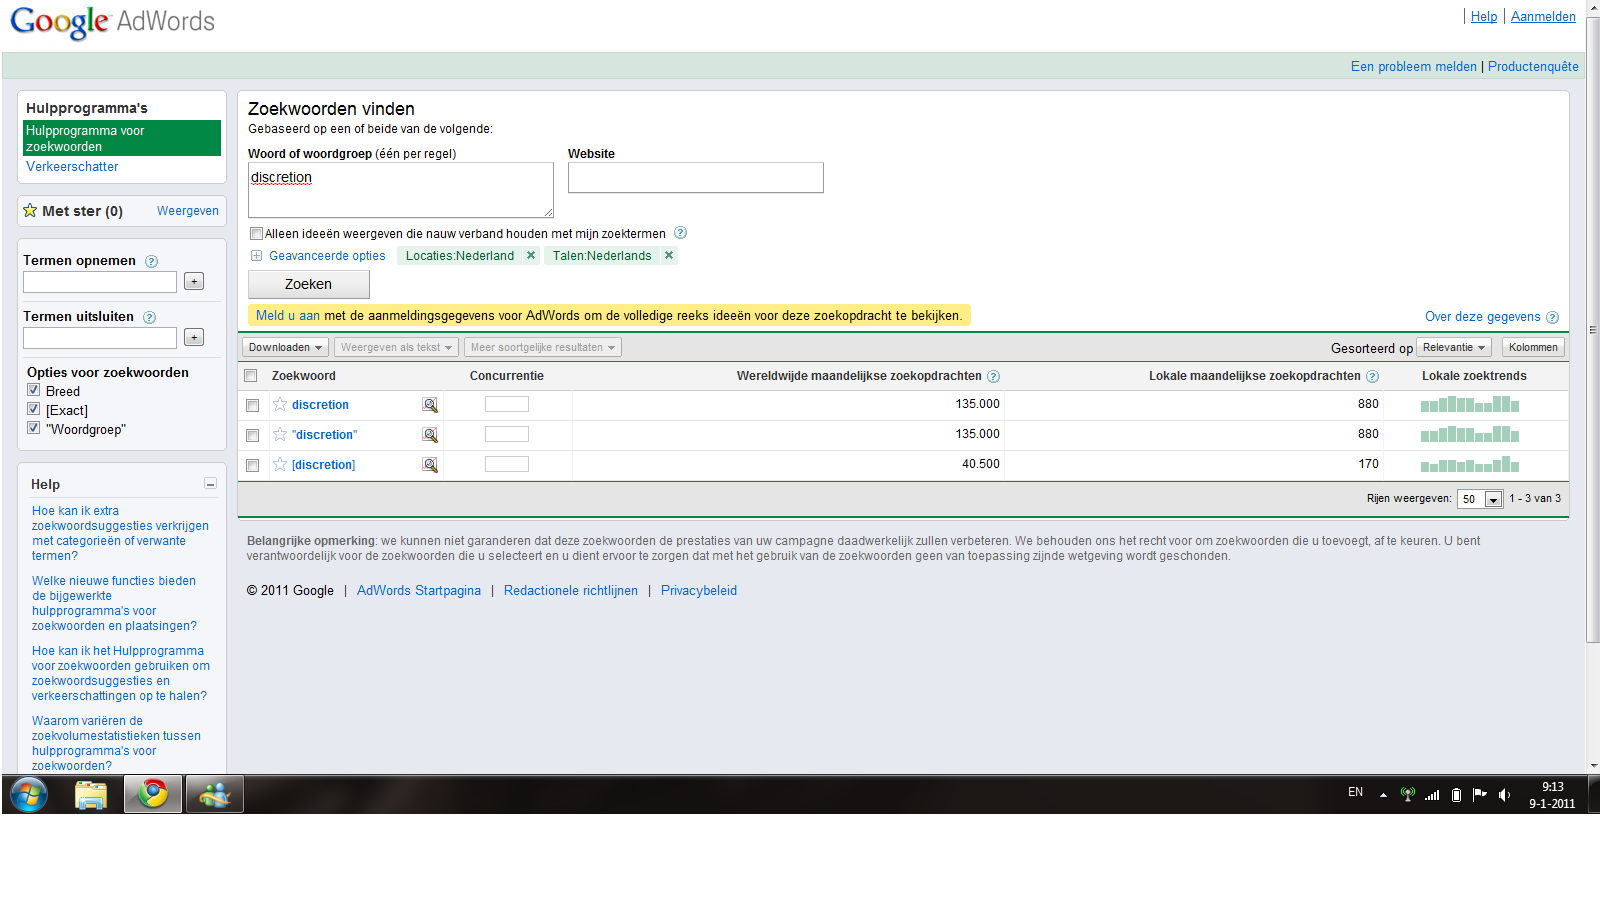Click competition bar for discretion row
The width and height of the screenshot is (1600, 900).
pyautogui.click(x=507, y=404)
